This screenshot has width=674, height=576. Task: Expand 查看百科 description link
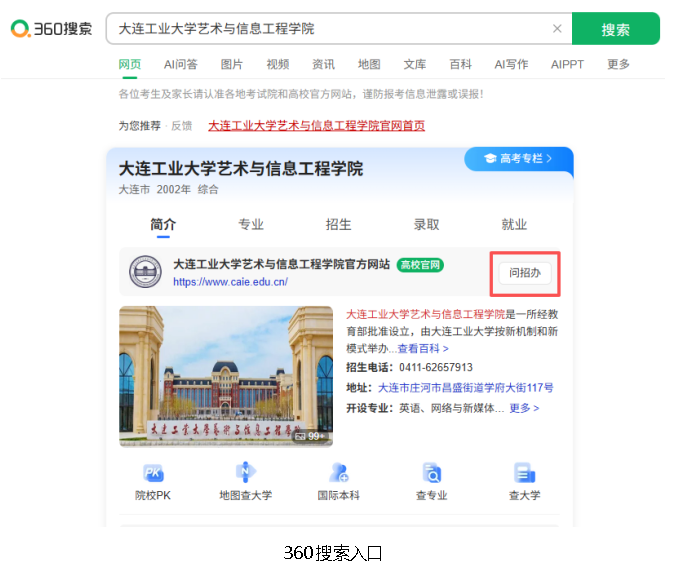(x=423, y=349)
